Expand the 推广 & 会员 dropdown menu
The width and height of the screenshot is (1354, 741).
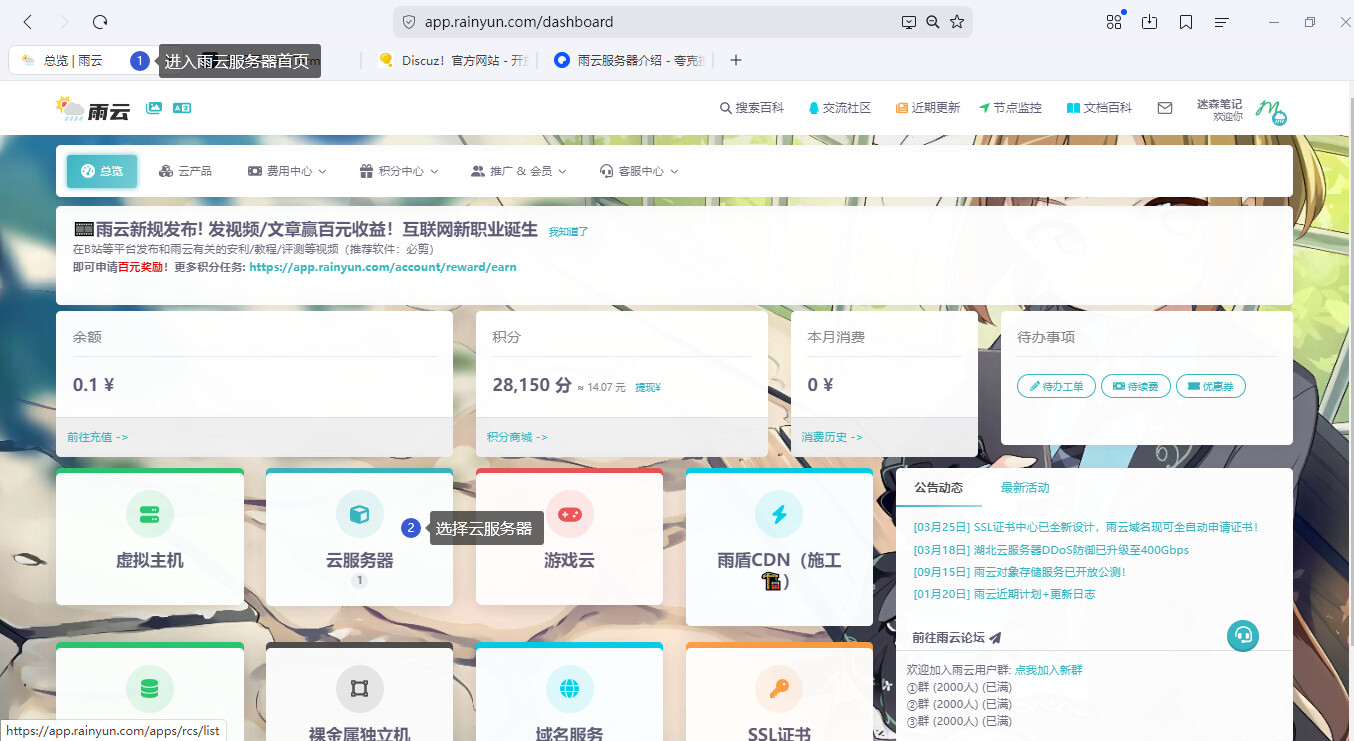518,171
